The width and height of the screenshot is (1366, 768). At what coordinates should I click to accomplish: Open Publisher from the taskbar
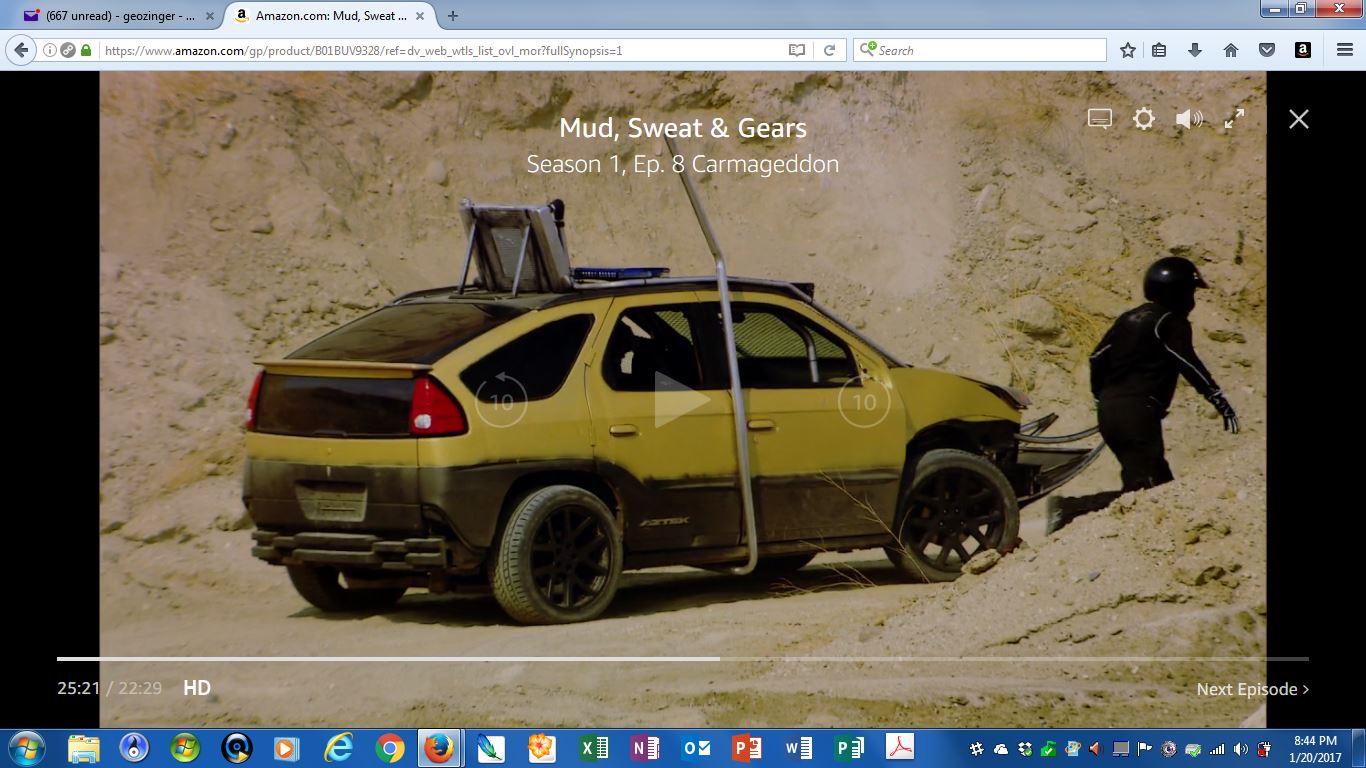click(849, 748)
